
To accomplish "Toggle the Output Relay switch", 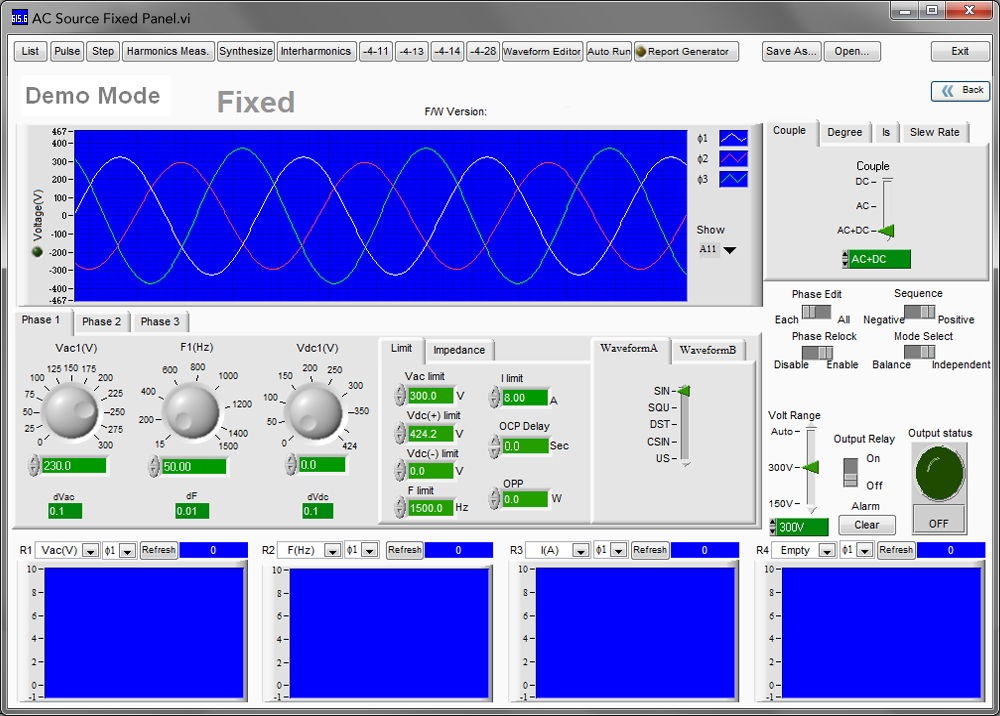I will (x=851, y=472).
